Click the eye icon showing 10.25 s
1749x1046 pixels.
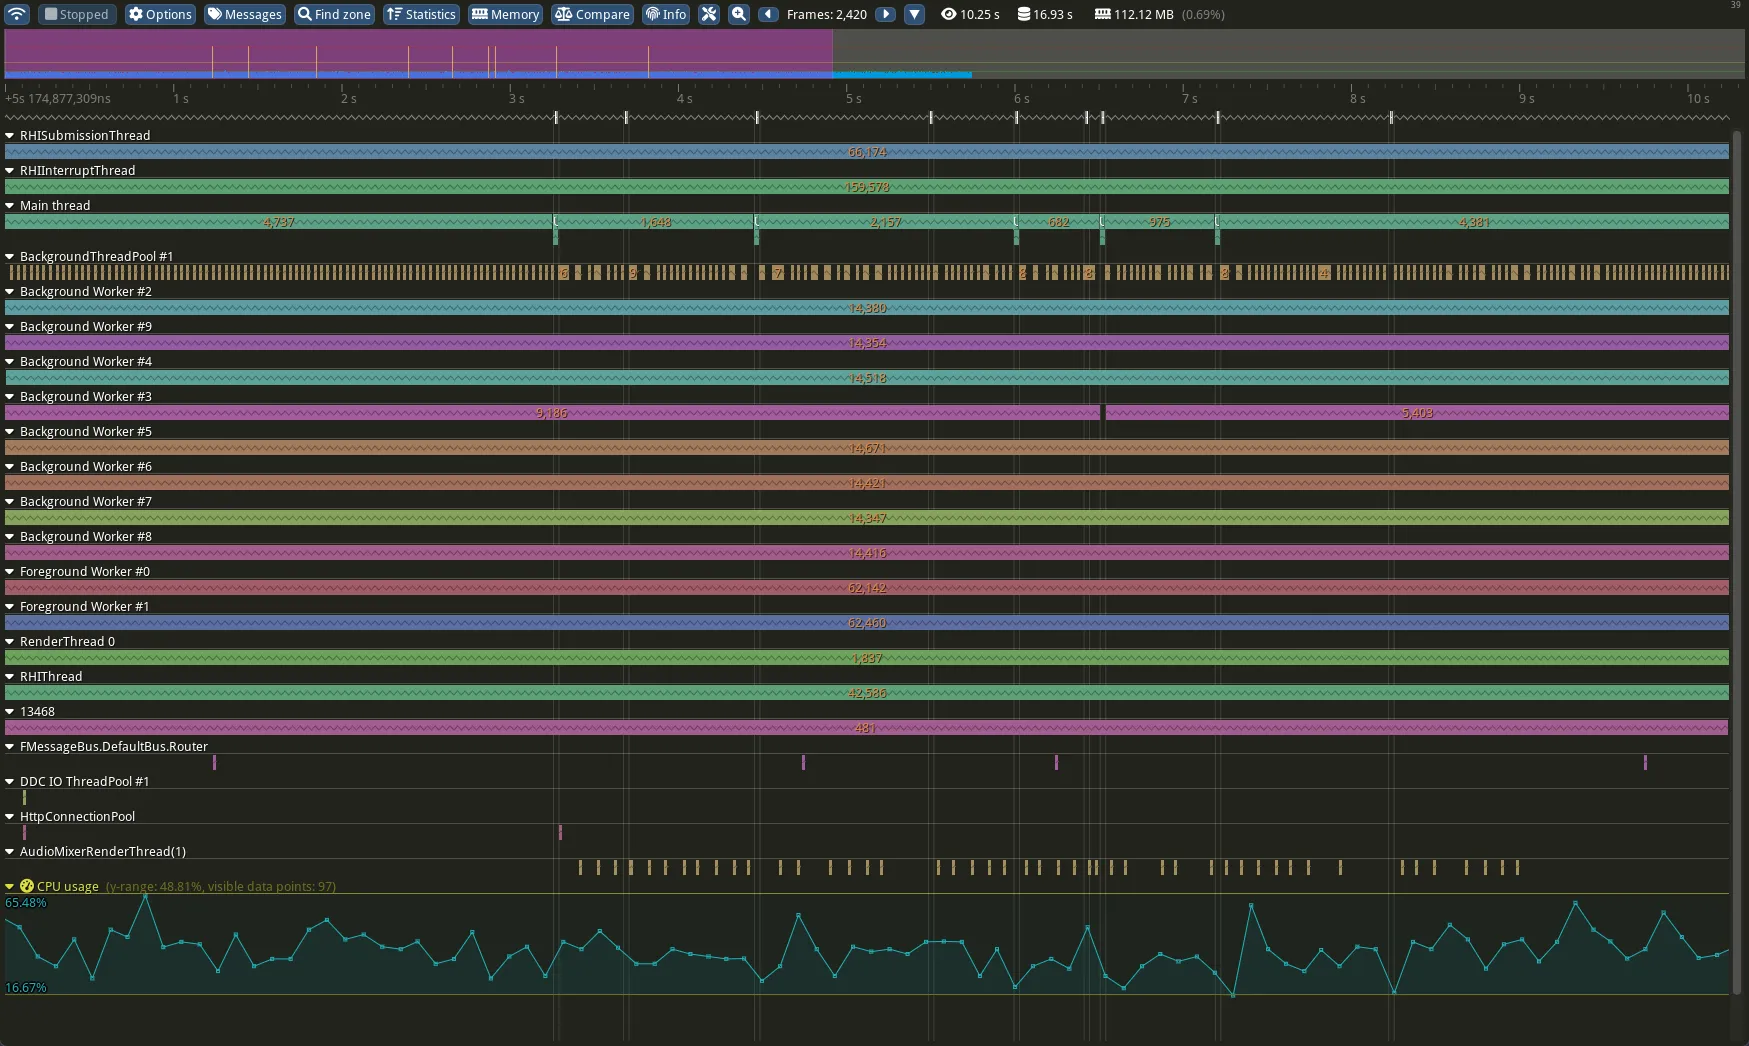[969, 14]
